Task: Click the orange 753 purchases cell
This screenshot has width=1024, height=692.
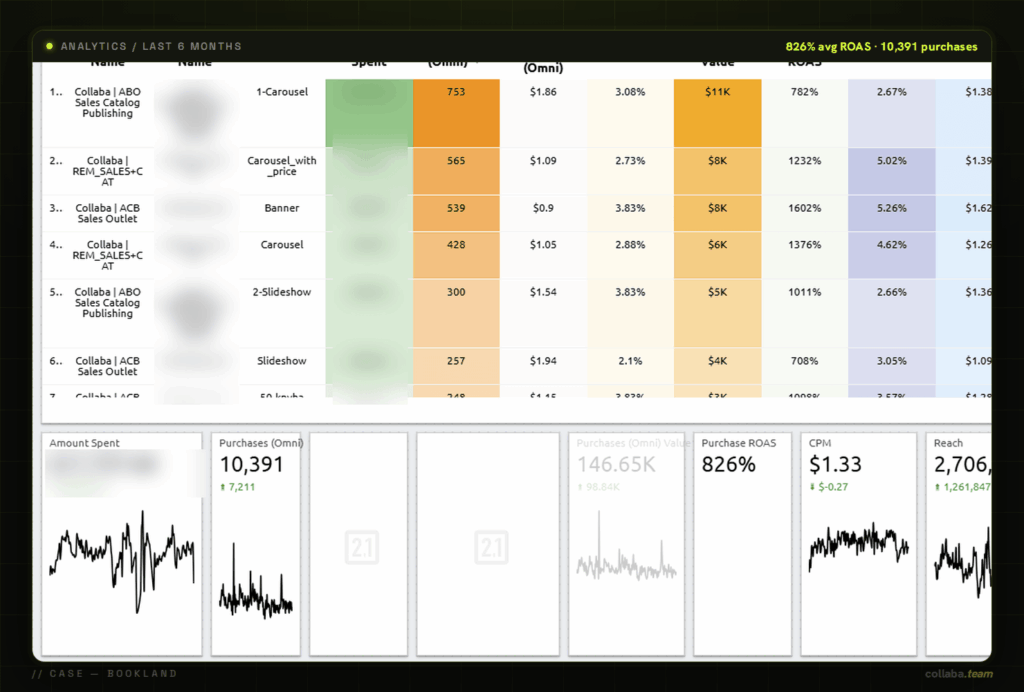Action: click(x=456, y=113)
